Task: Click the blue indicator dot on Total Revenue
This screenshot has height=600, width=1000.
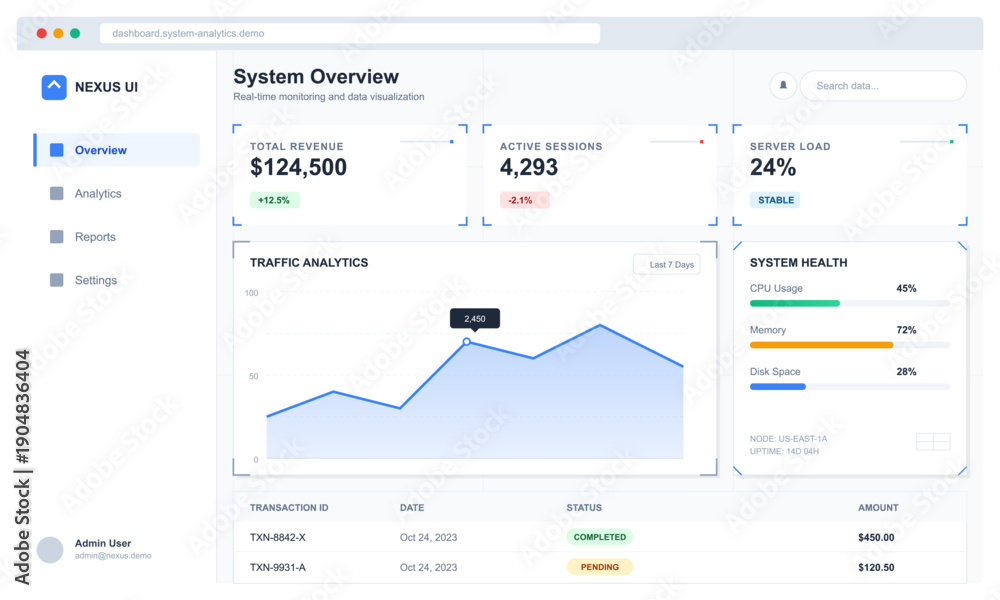Action: (452, 142)
